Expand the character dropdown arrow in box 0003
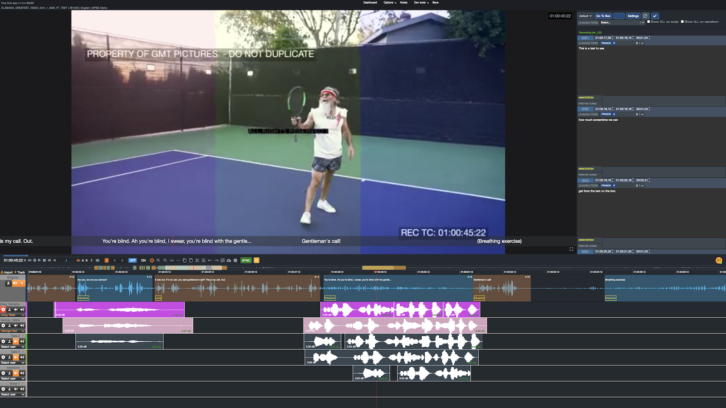726x408 pixels. pyautogui.click(x=642, y=185)
